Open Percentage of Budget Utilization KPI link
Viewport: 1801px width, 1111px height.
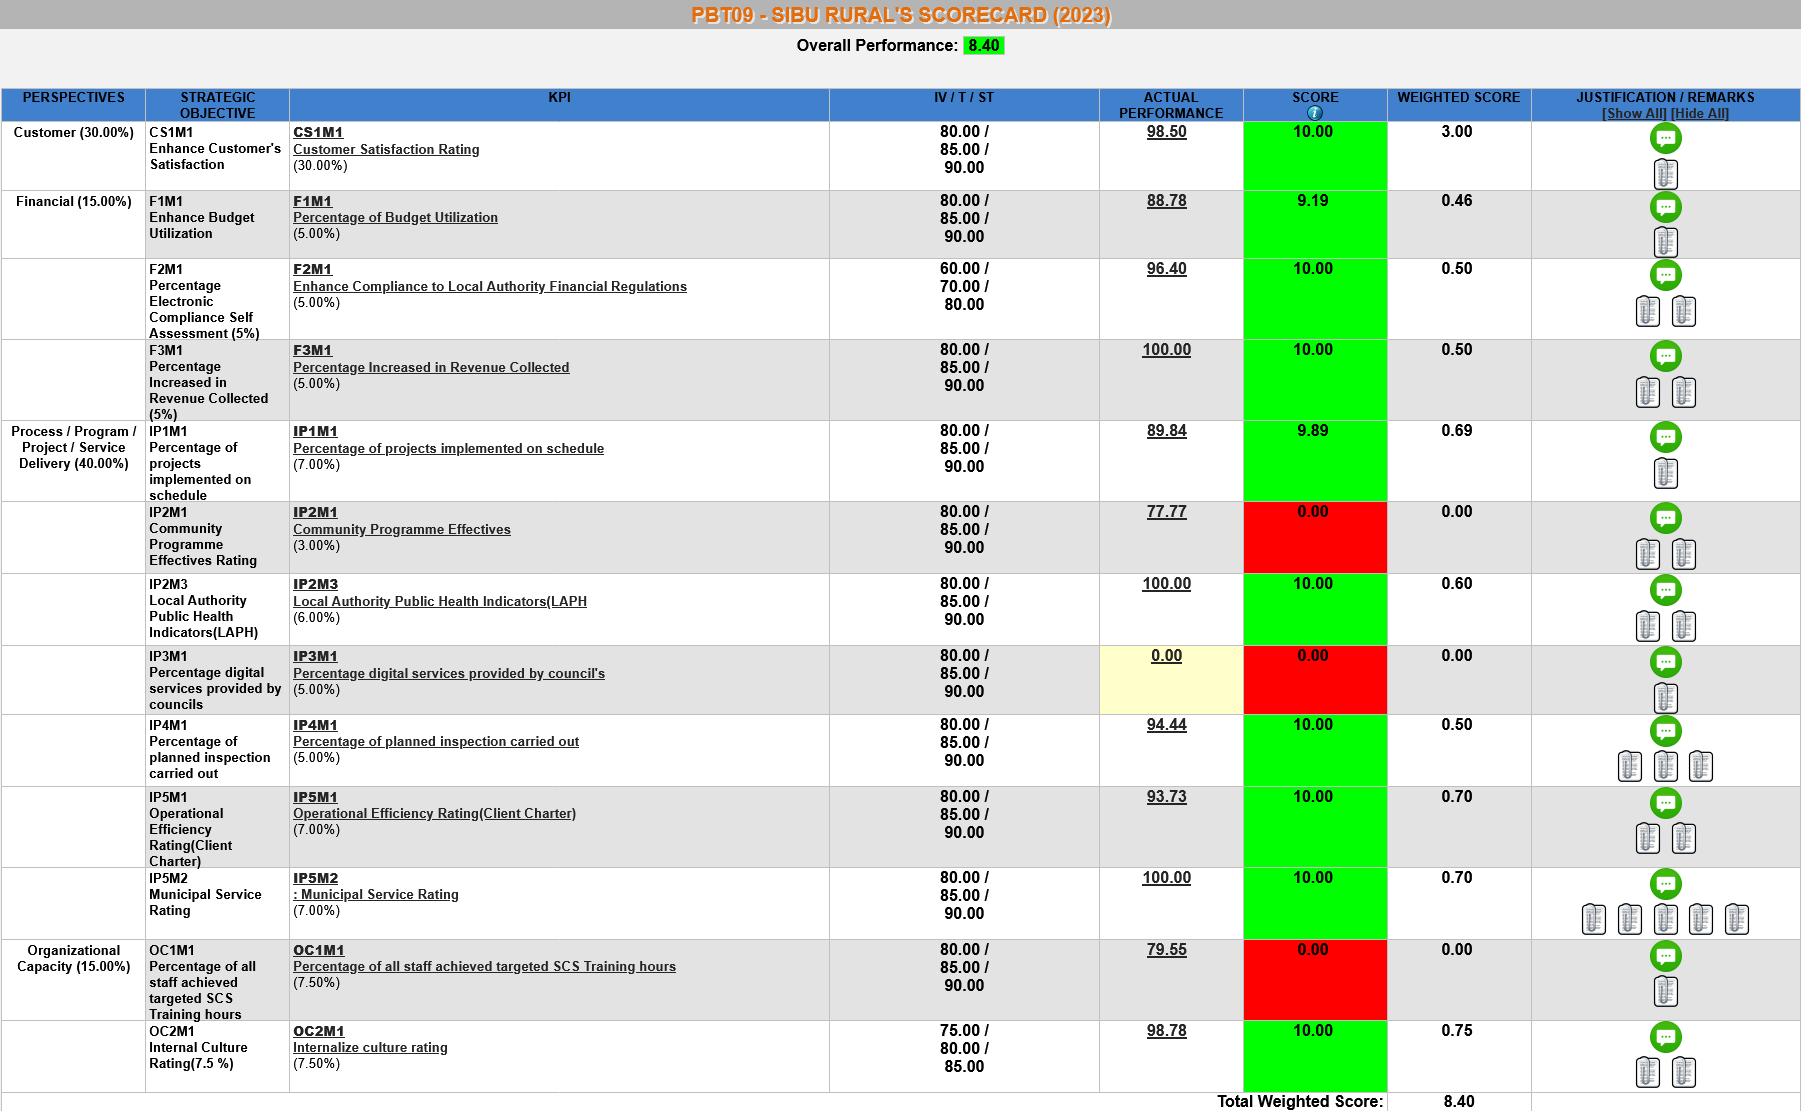tap(395, 218)
